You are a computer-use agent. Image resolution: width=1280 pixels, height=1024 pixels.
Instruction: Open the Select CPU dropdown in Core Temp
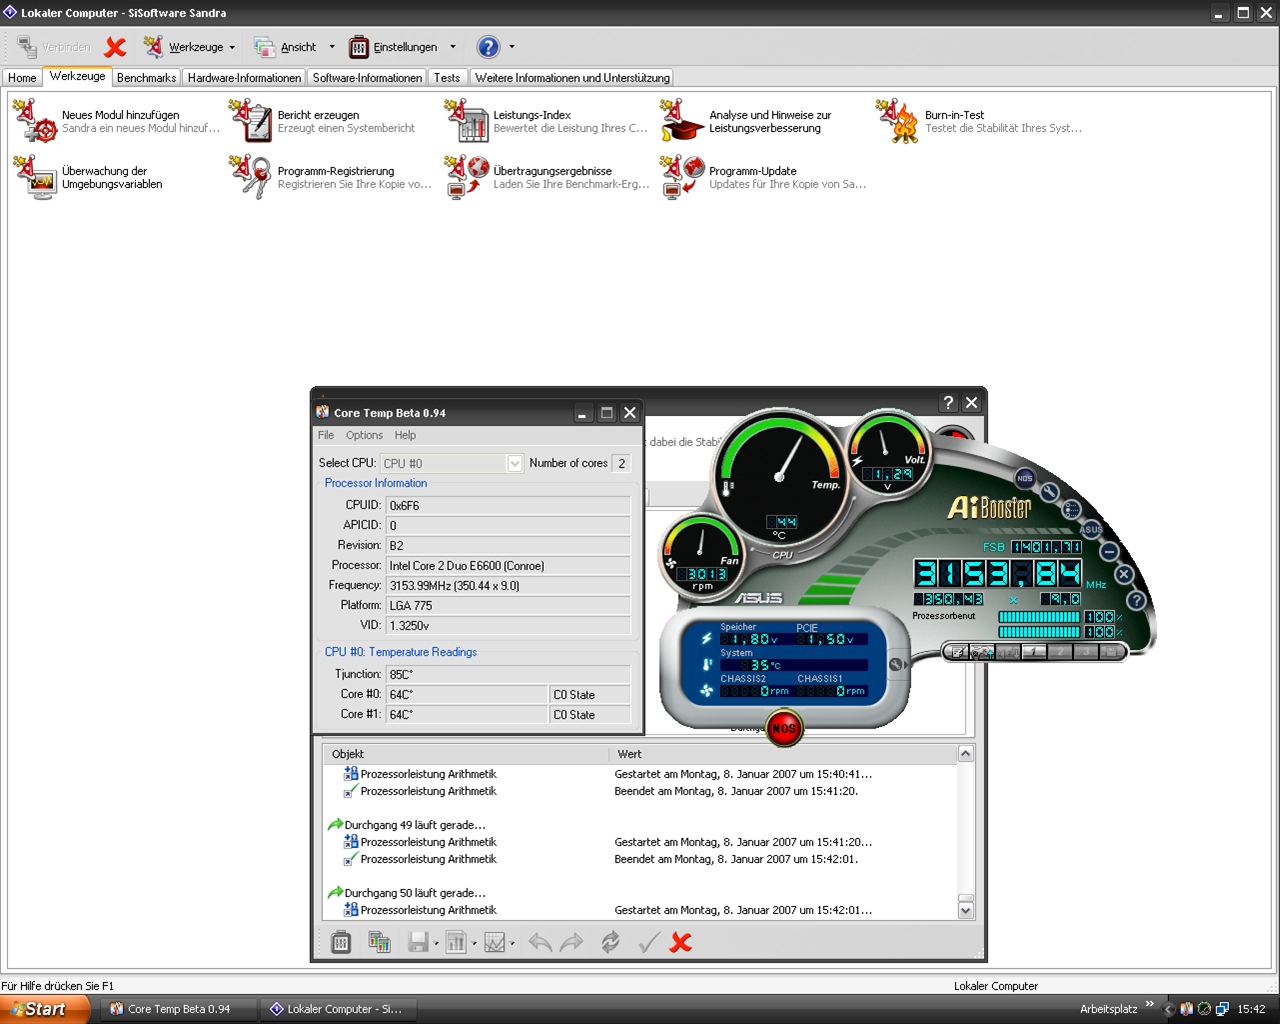click(514, 463)
